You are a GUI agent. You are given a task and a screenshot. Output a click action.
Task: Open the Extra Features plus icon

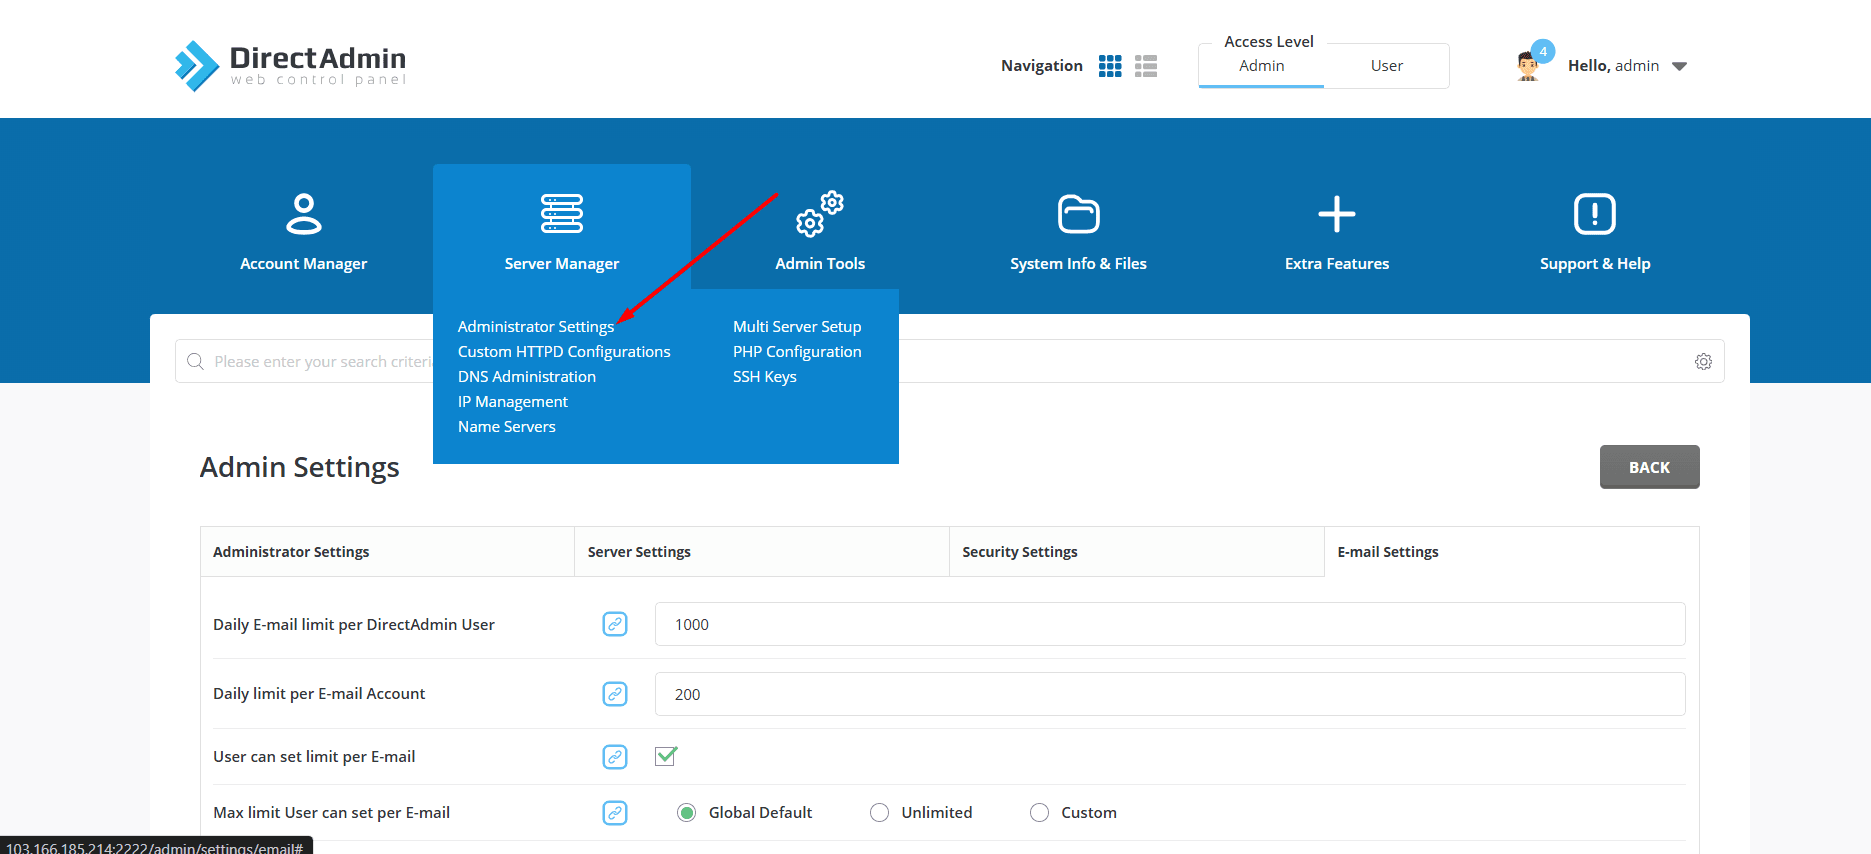click(1336, 214)
